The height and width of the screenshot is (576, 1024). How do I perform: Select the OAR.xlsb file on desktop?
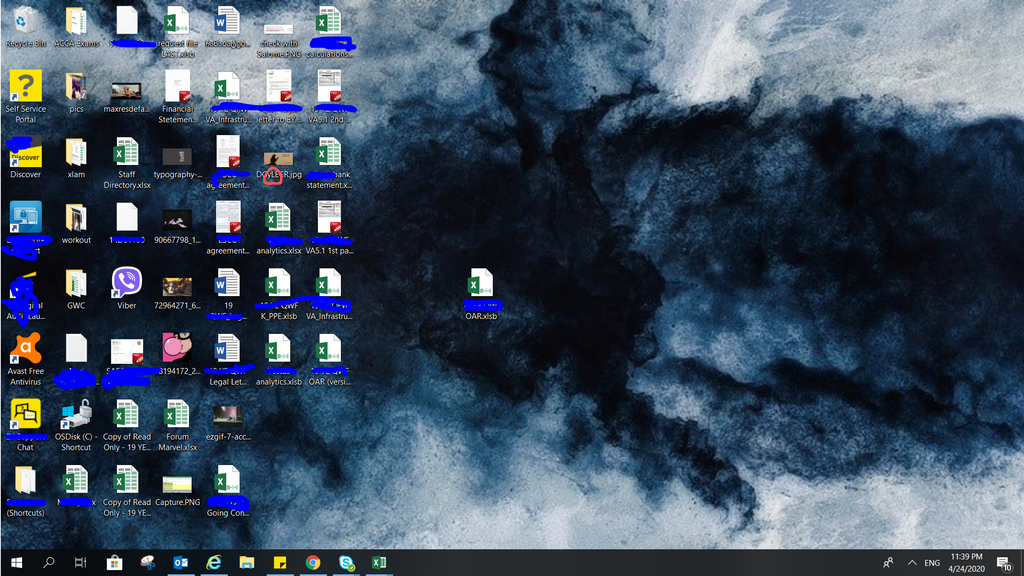tap(481, 293)
